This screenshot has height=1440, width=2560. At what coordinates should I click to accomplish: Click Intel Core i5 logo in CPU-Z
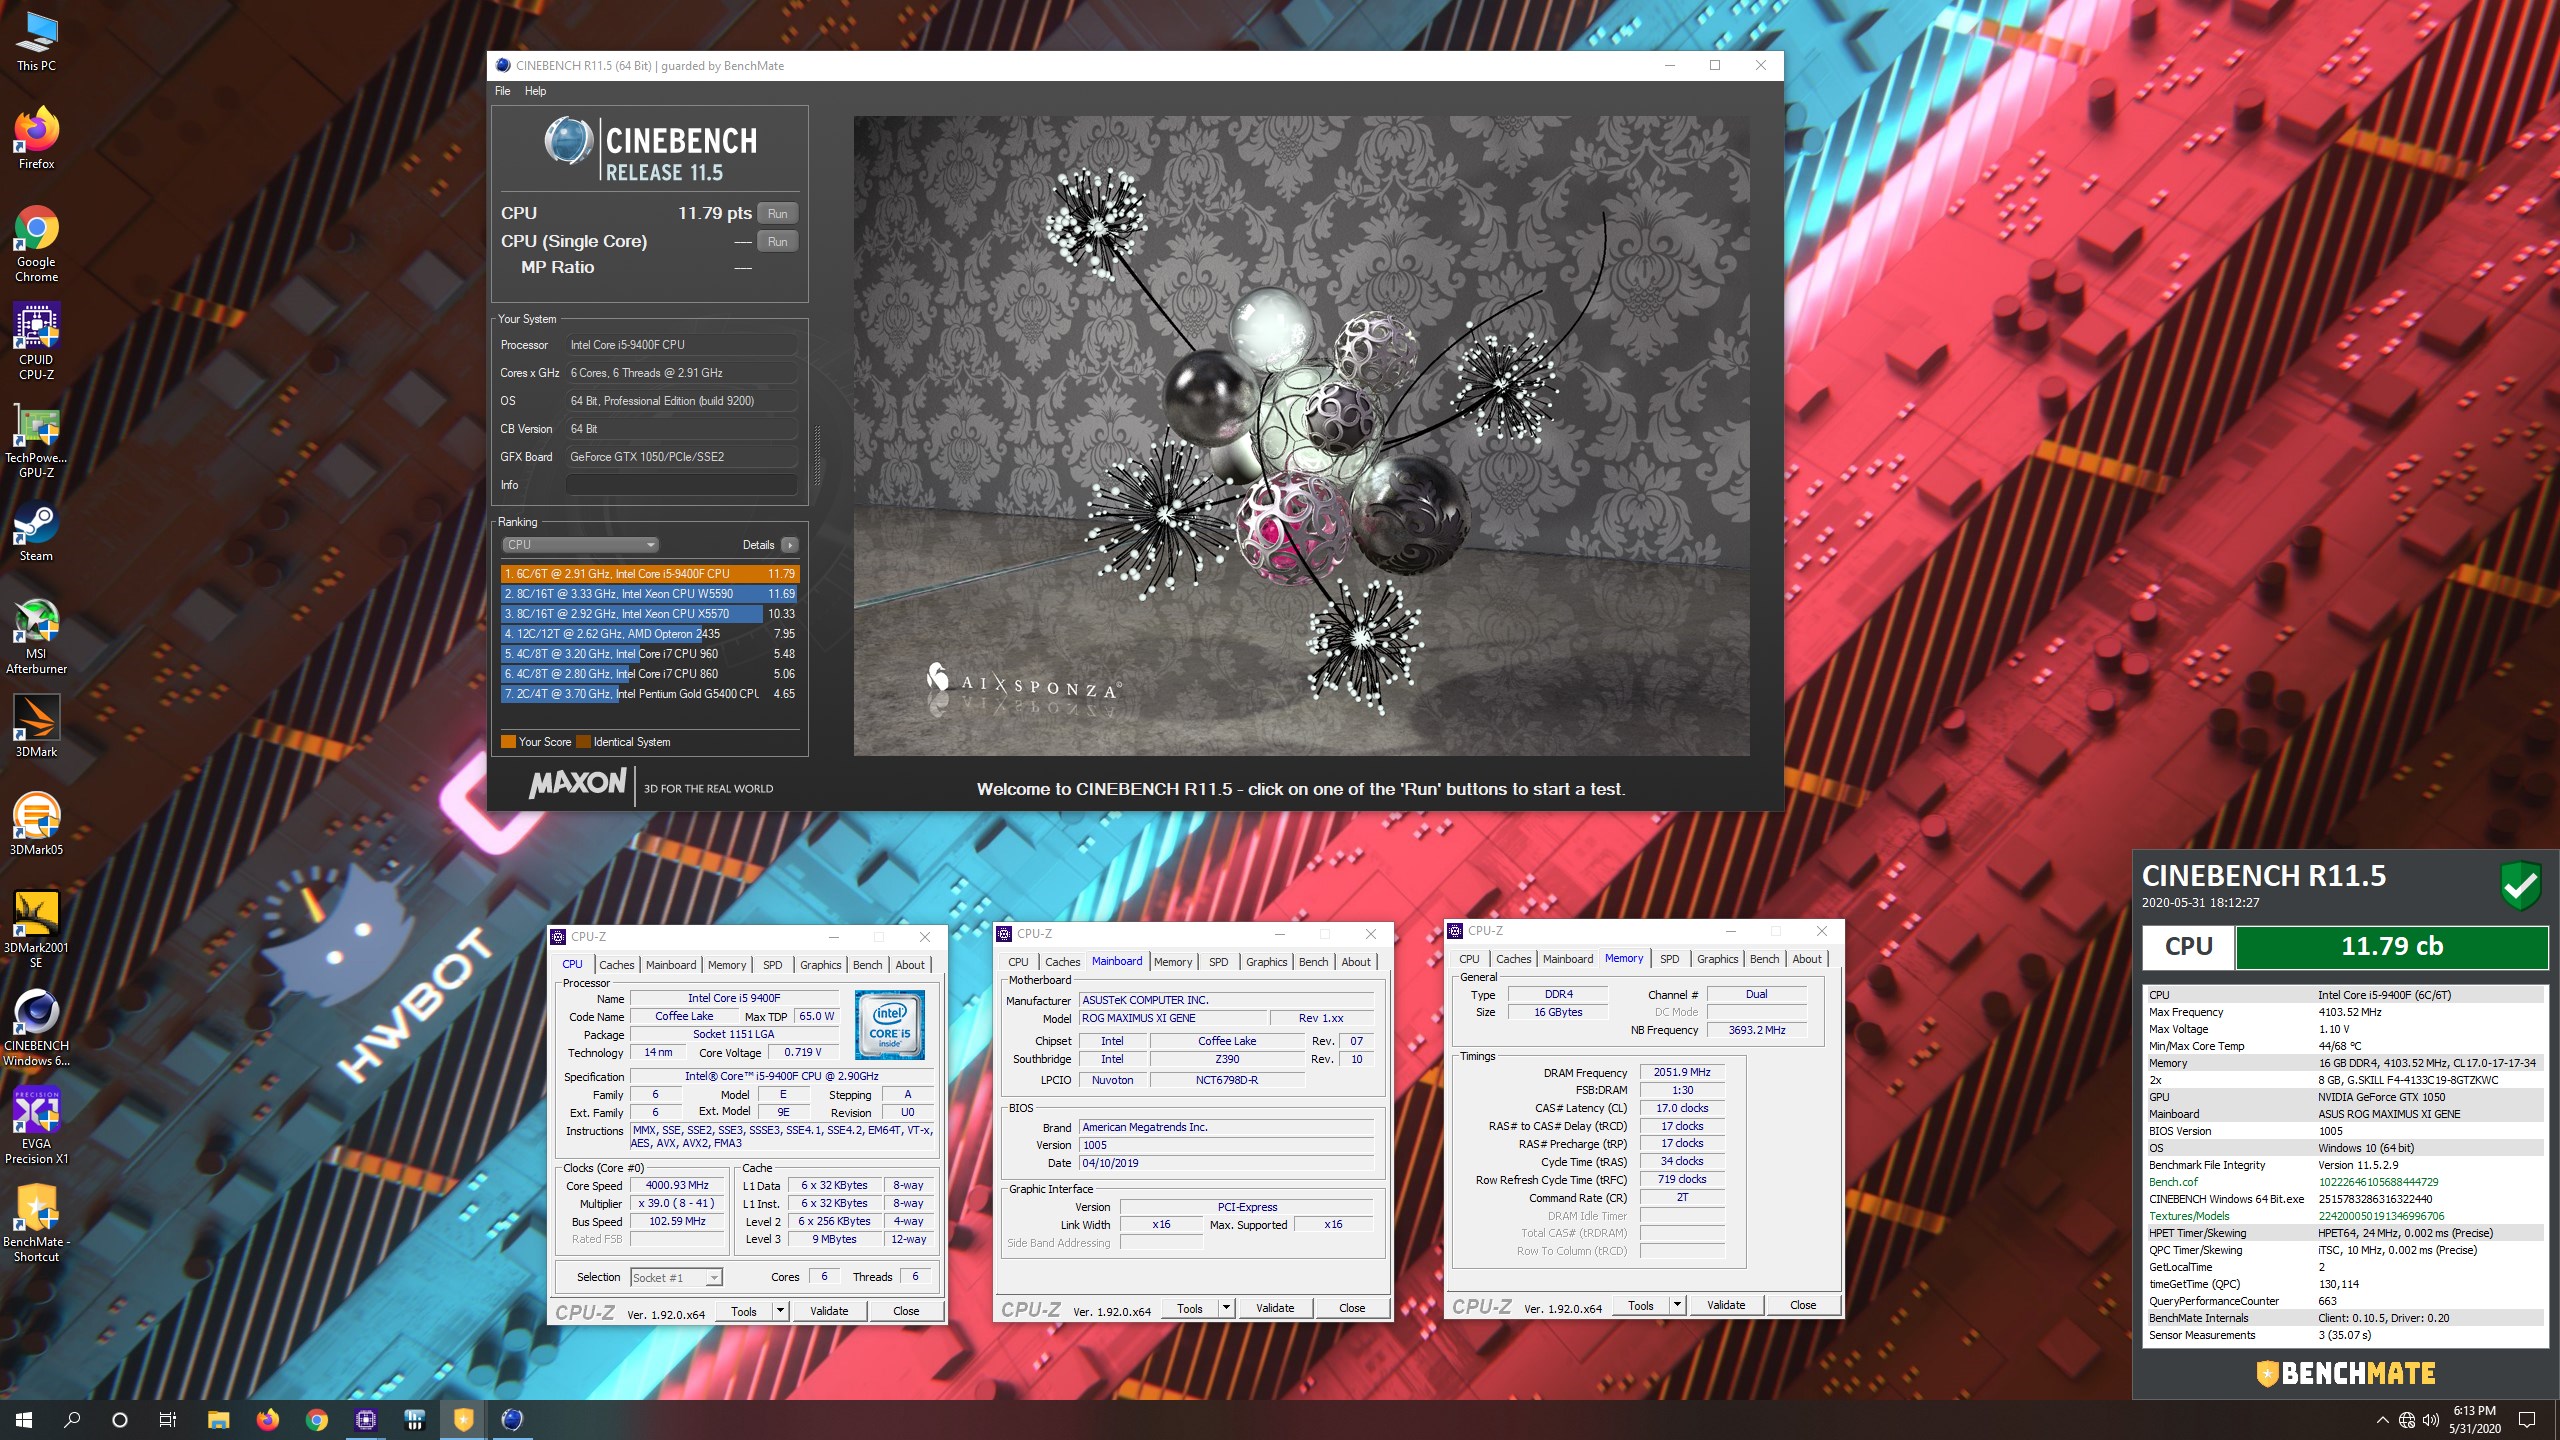click(890, 1025)
